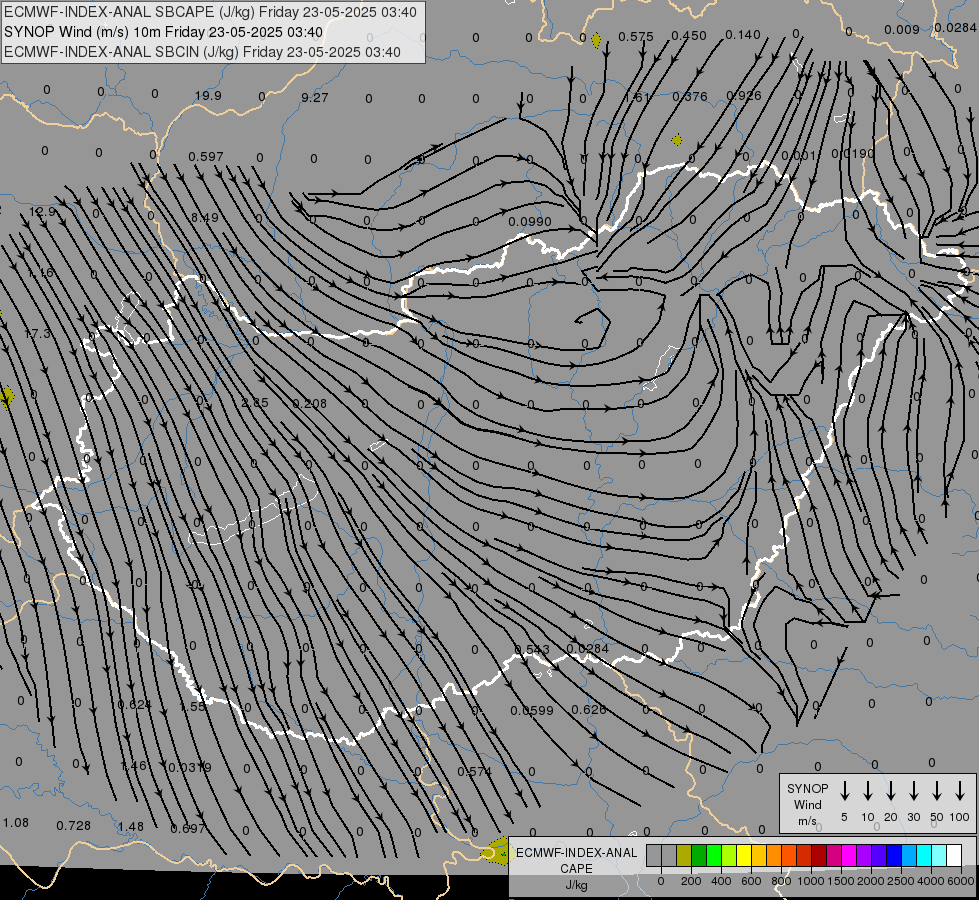Screen dimensions: 979x900
Task: Select the deep blue CAPE legend swatch
Action: click(893, 856)
